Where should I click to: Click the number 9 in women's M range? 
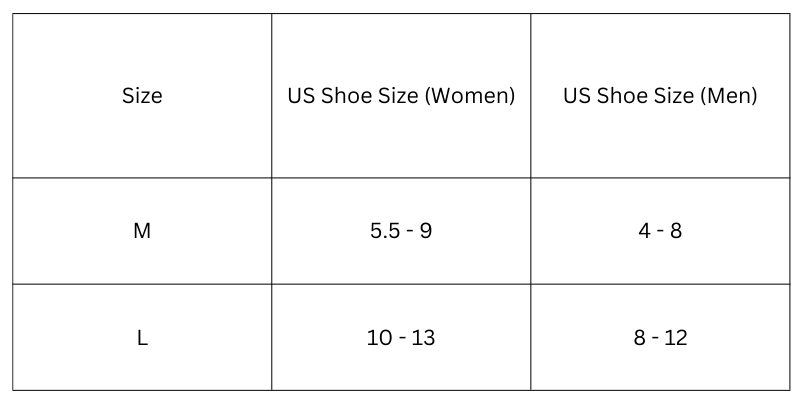tap(426, 231)
